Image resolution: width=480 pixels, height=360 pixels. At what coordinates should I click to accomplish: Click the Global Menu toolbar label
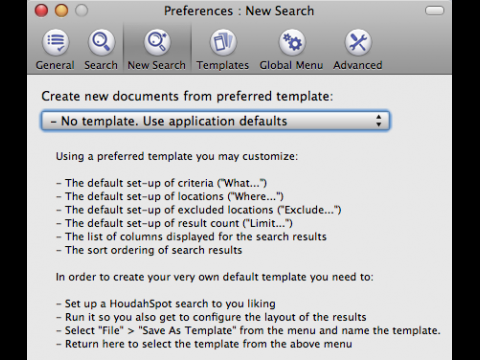tap(291, 65)
